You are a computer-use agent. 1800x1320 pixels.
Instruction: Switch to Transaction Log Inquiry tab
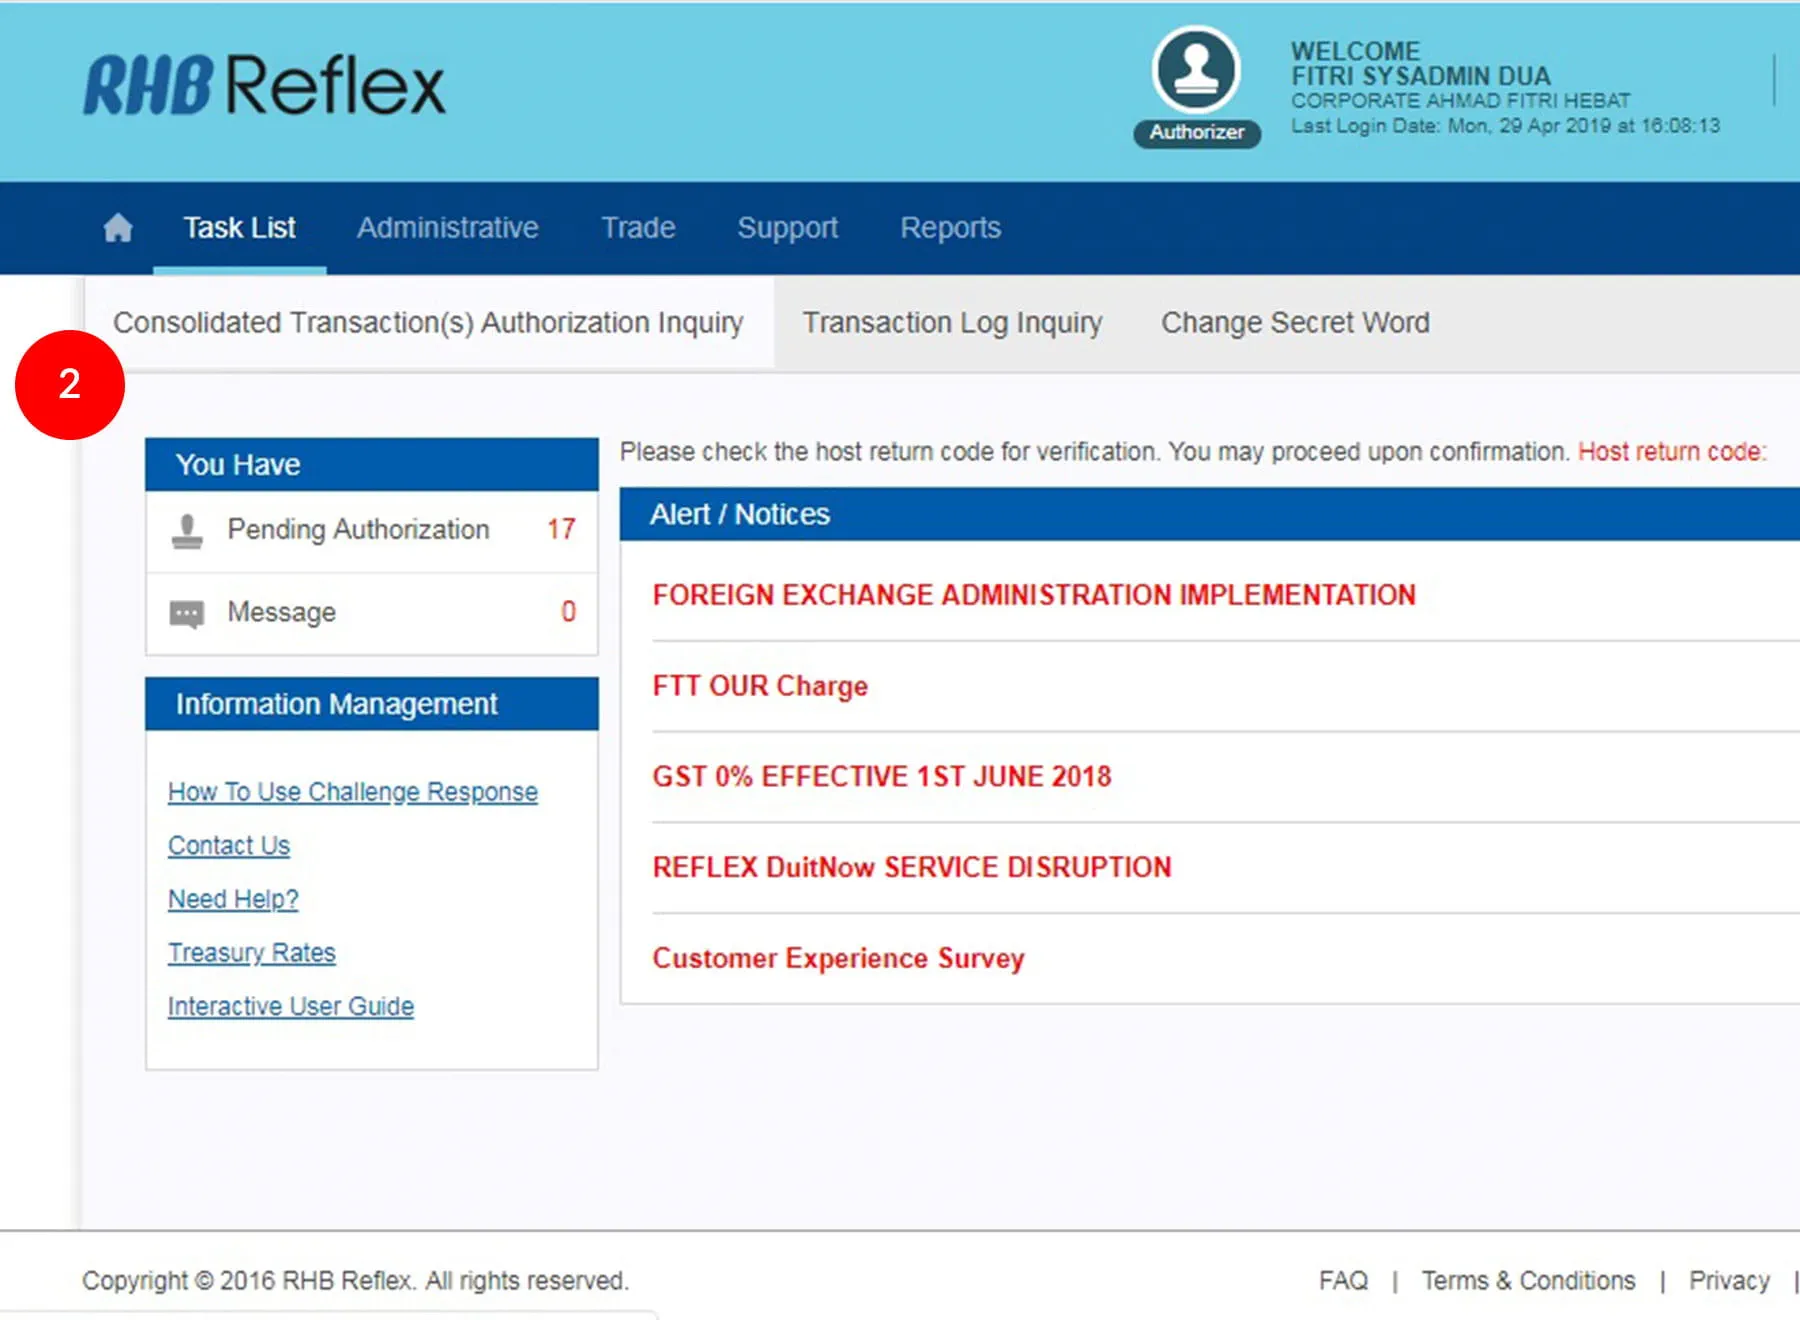(952, 323)
